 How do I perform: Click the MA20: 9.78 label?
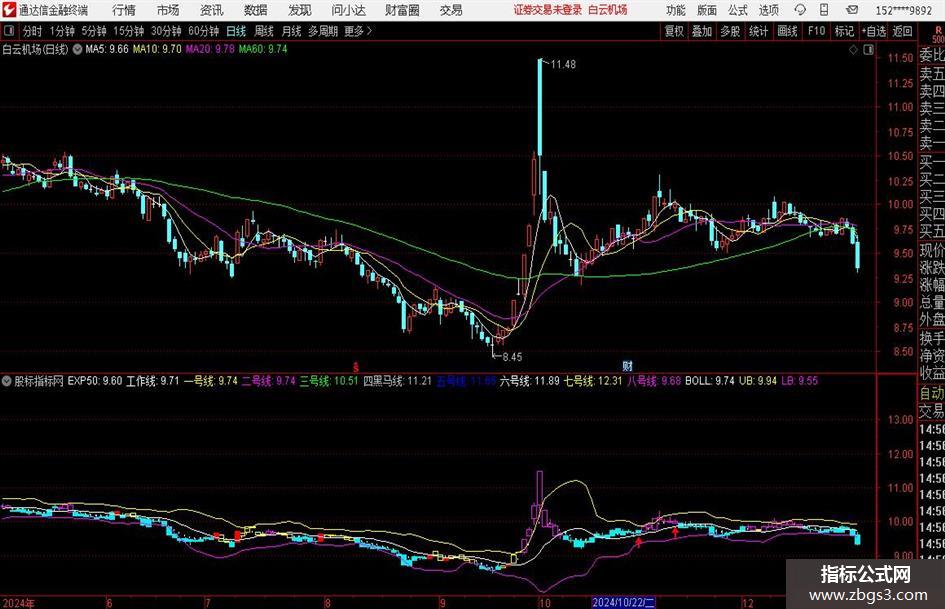210,49
